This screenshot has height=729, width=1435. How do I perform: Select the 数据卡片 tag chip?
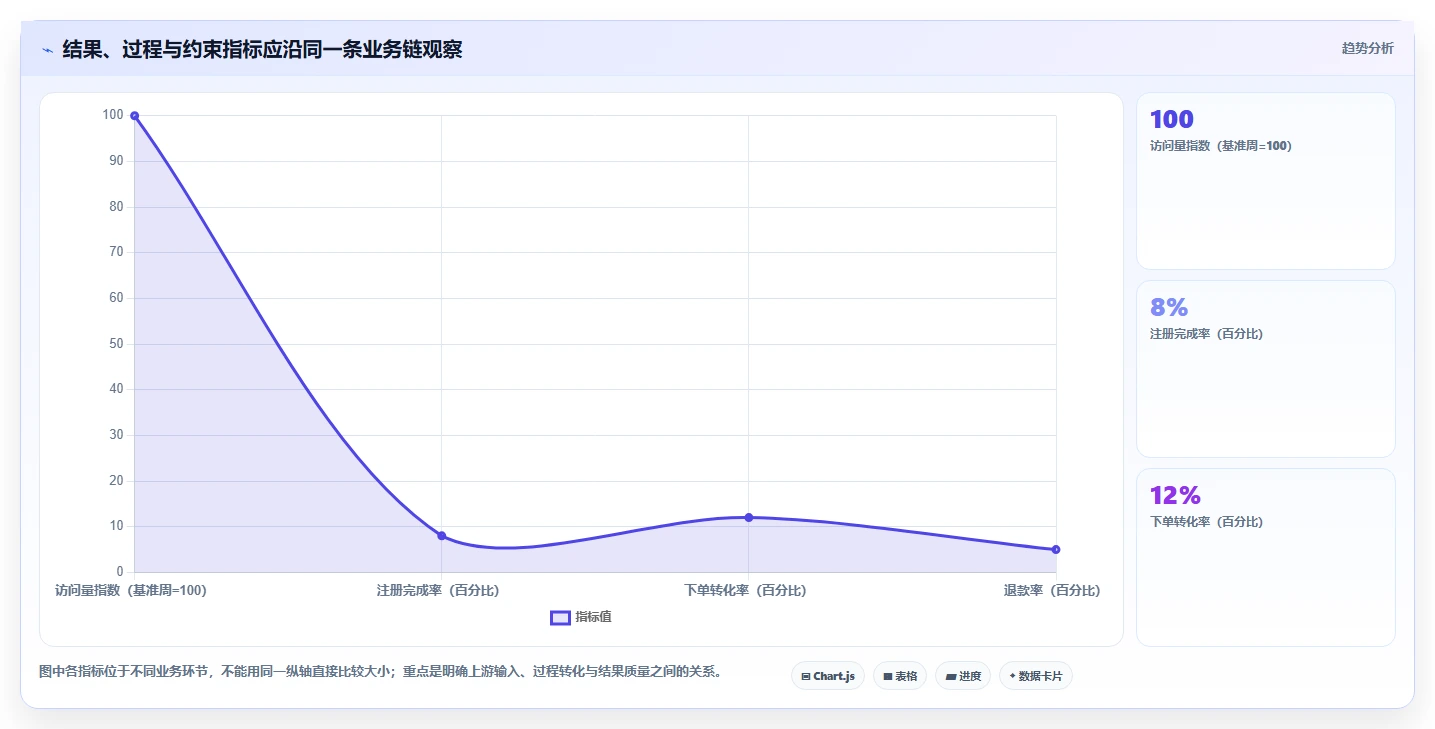(x=1035, y=676)
